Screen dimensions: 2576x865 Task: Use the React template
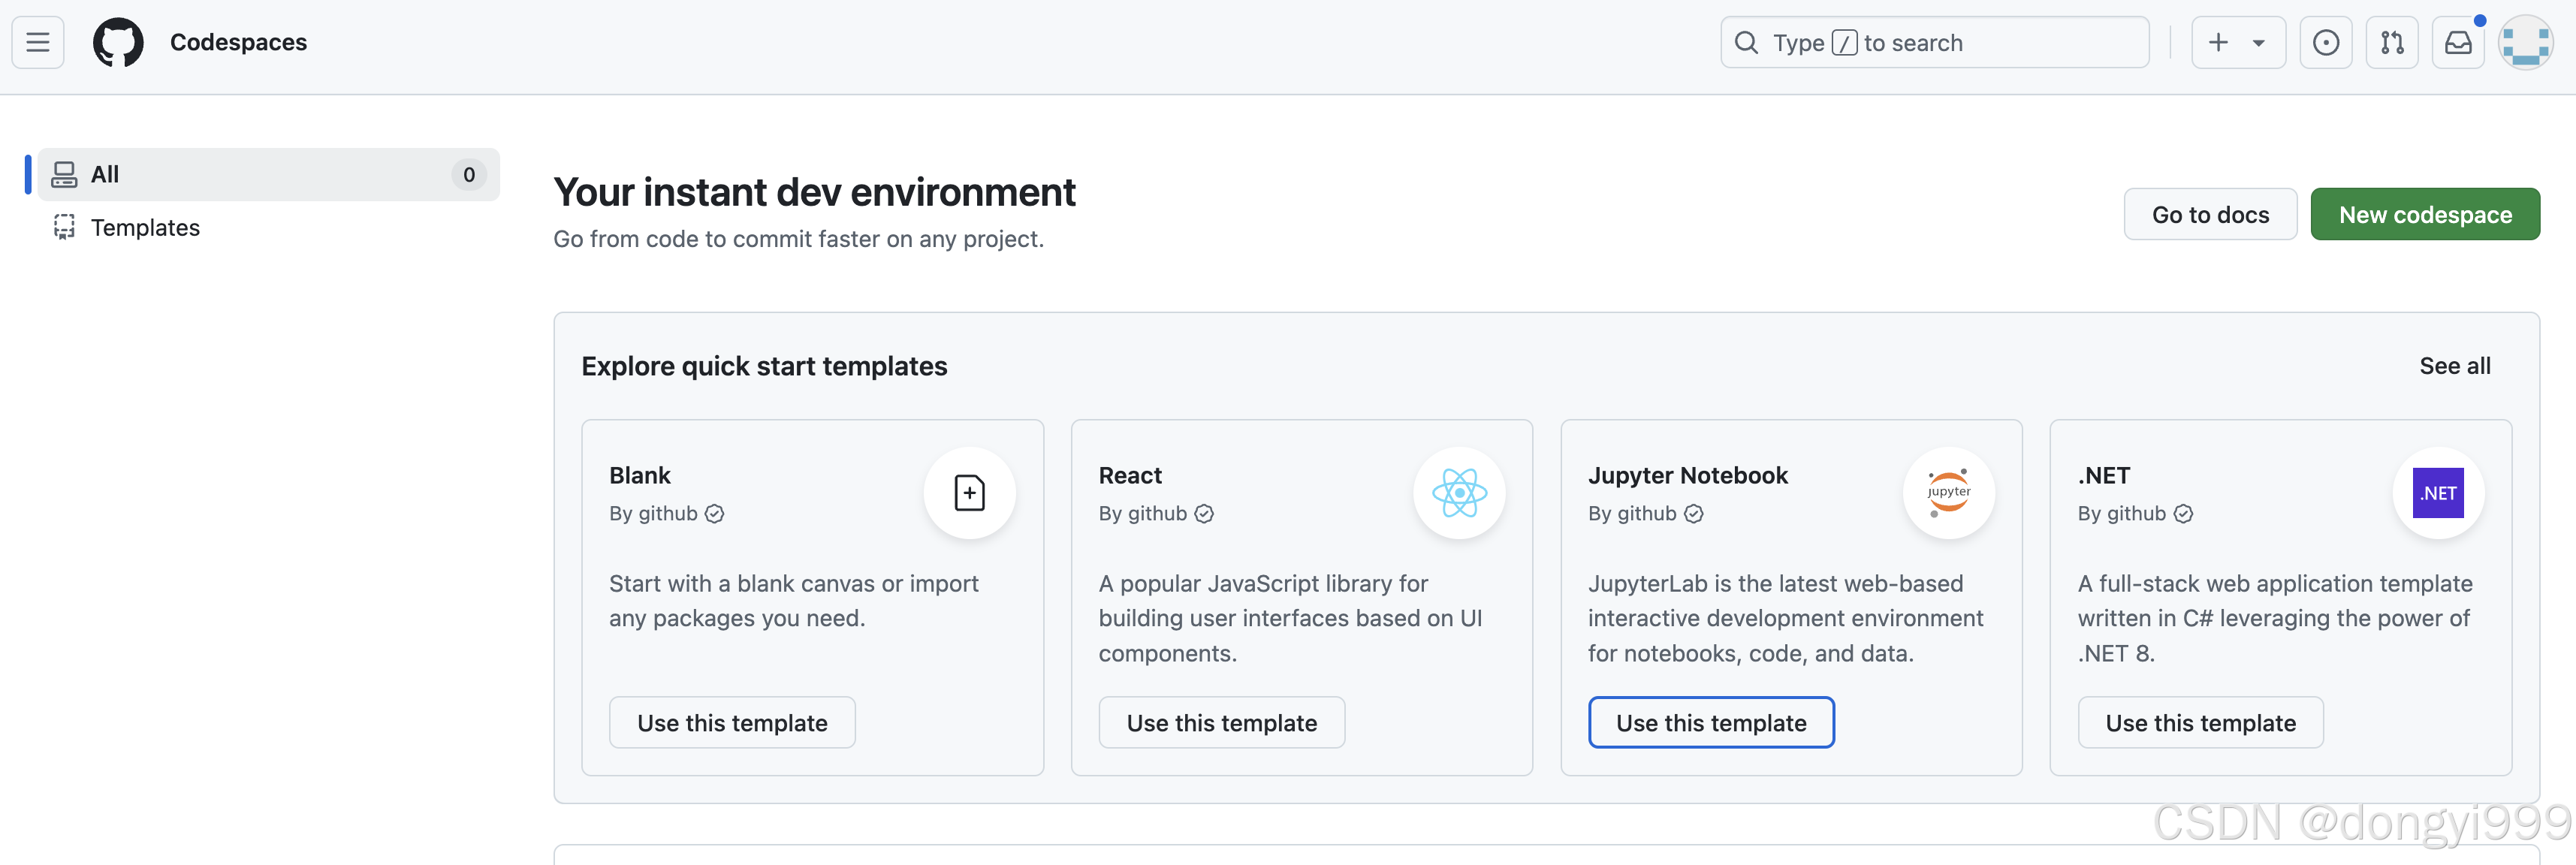[x=1221, y=722]
